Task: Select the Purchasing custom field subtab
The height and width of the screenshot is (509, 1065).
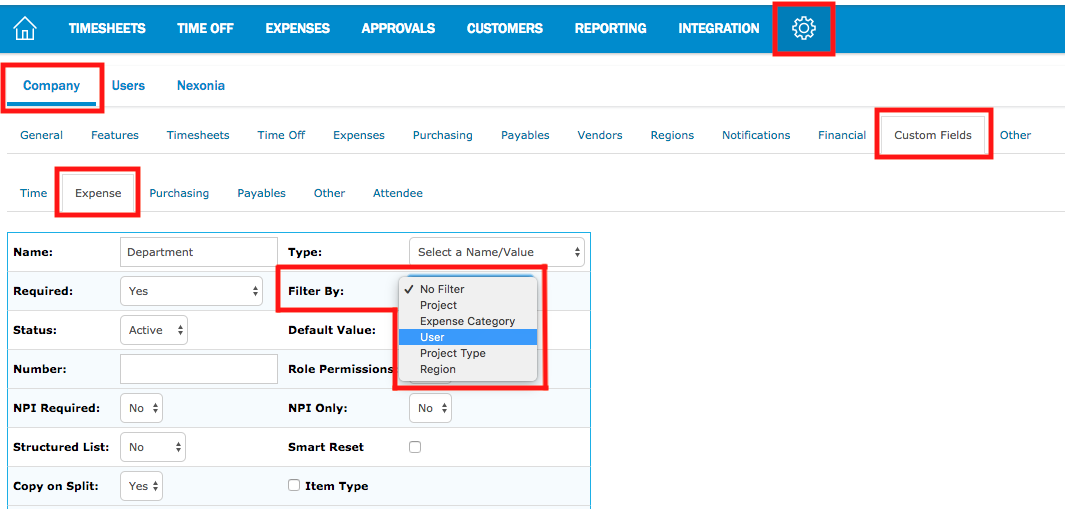Action: [179, 193]
